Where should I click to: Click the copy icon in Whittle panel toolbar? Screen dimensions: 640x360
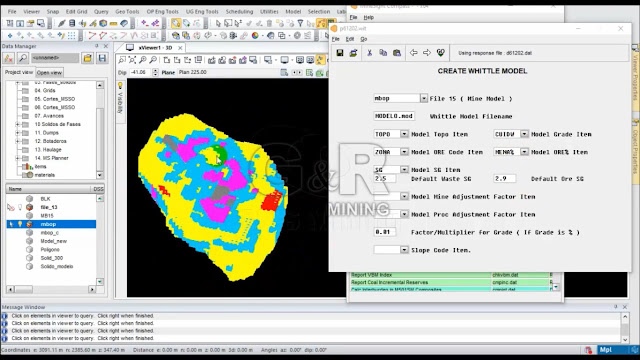click(x=383, y=53)
